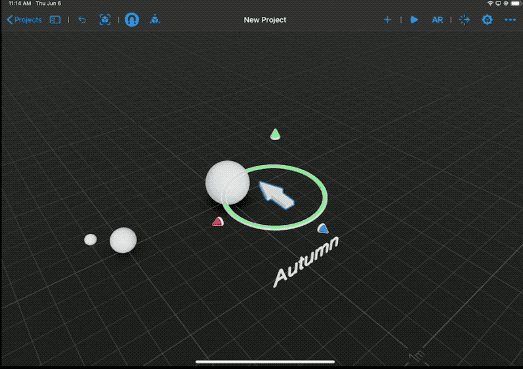Select the blue Z-axis arrow handle
The image size is (523, 369).
pyautogui.click(x=323, y=229)
